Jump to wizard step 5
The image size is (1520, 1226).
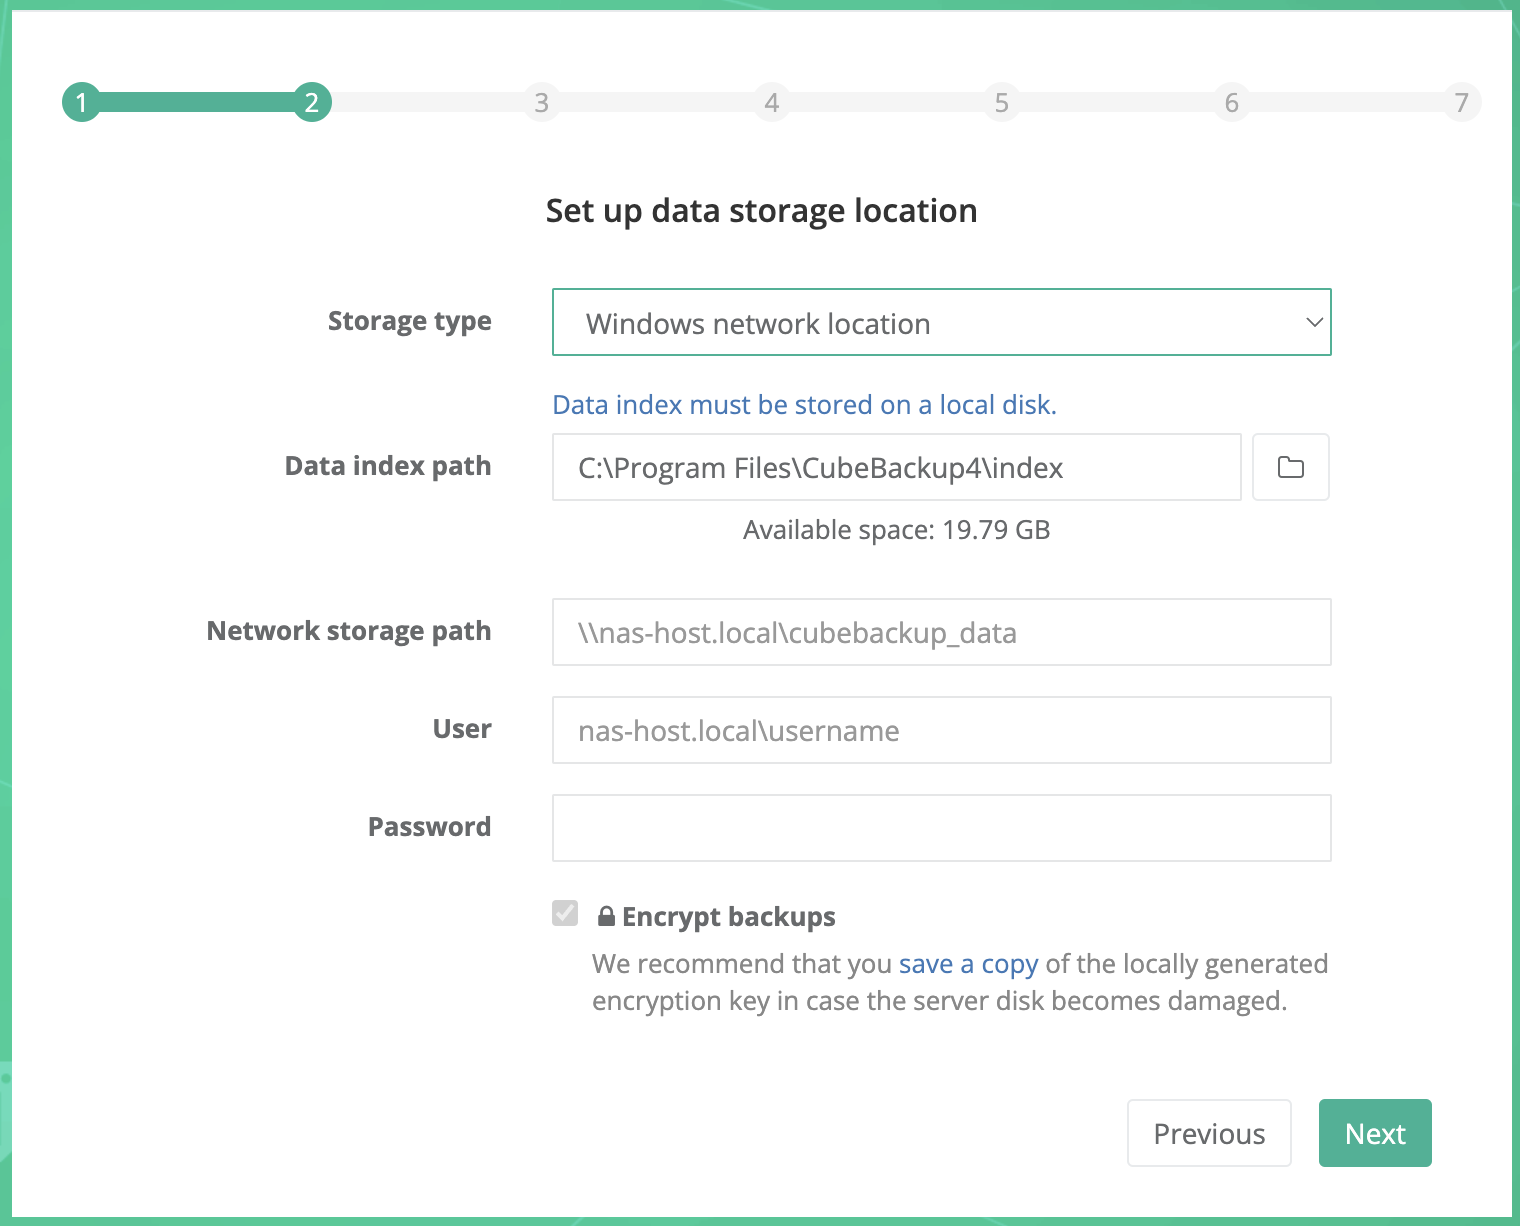click(x=1001, y=102)
